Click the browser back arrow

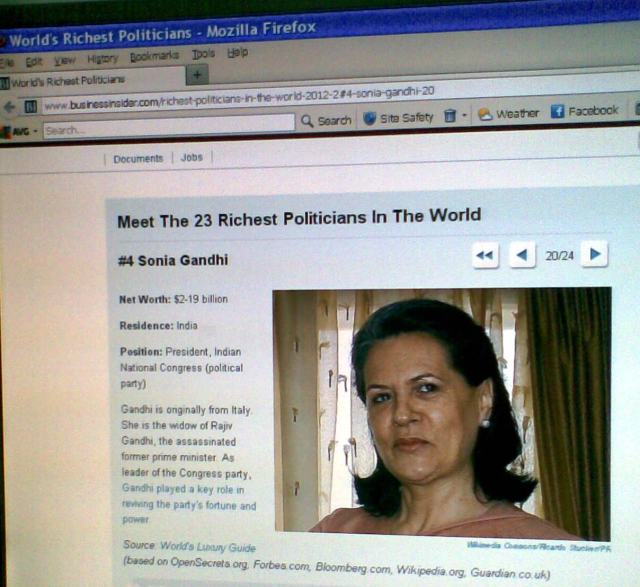pyautogui.click(x=9, y=106)
